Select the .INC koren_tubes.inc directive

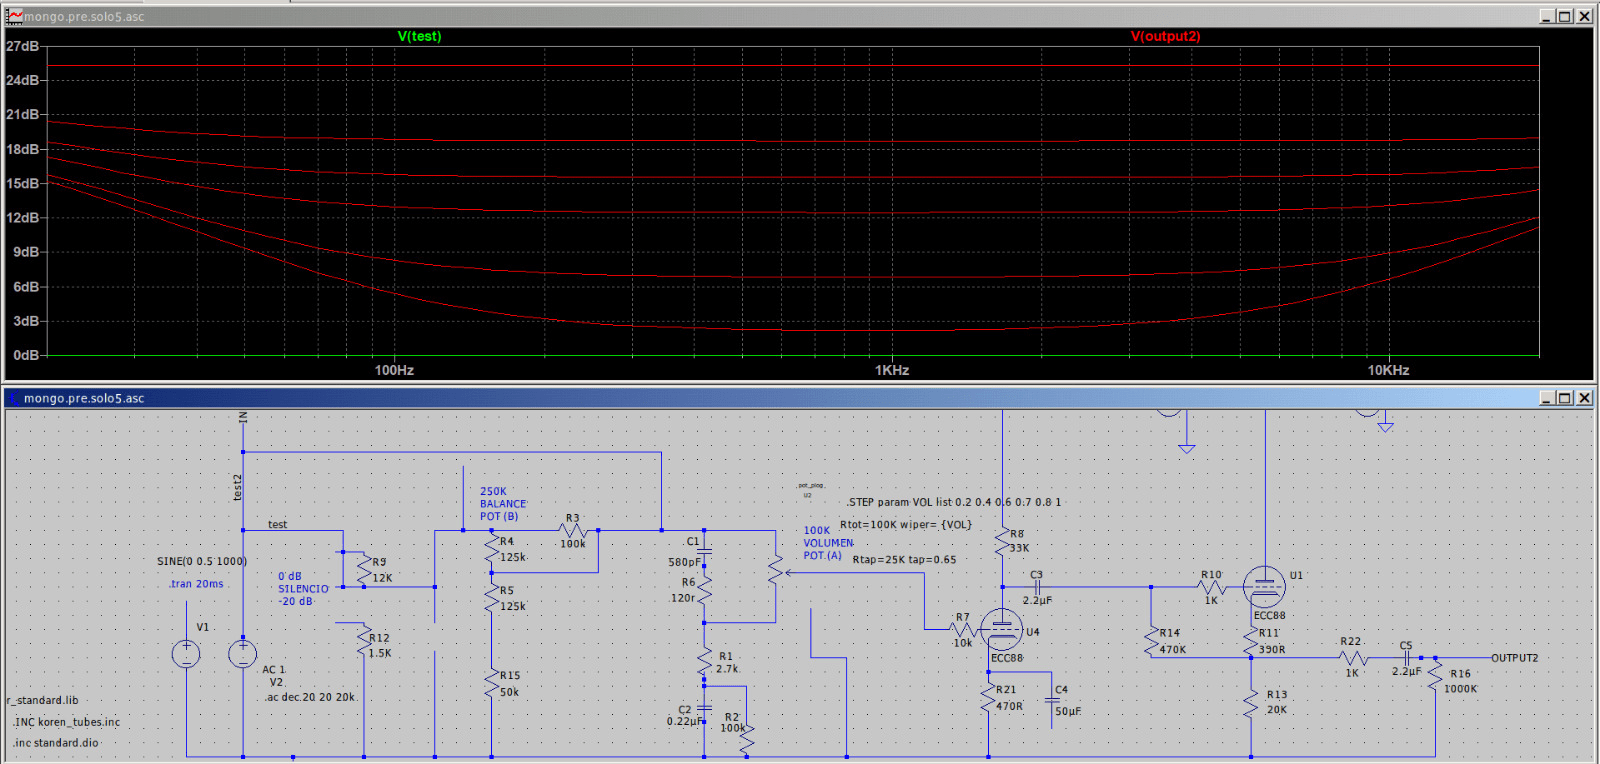click(66, 722)
